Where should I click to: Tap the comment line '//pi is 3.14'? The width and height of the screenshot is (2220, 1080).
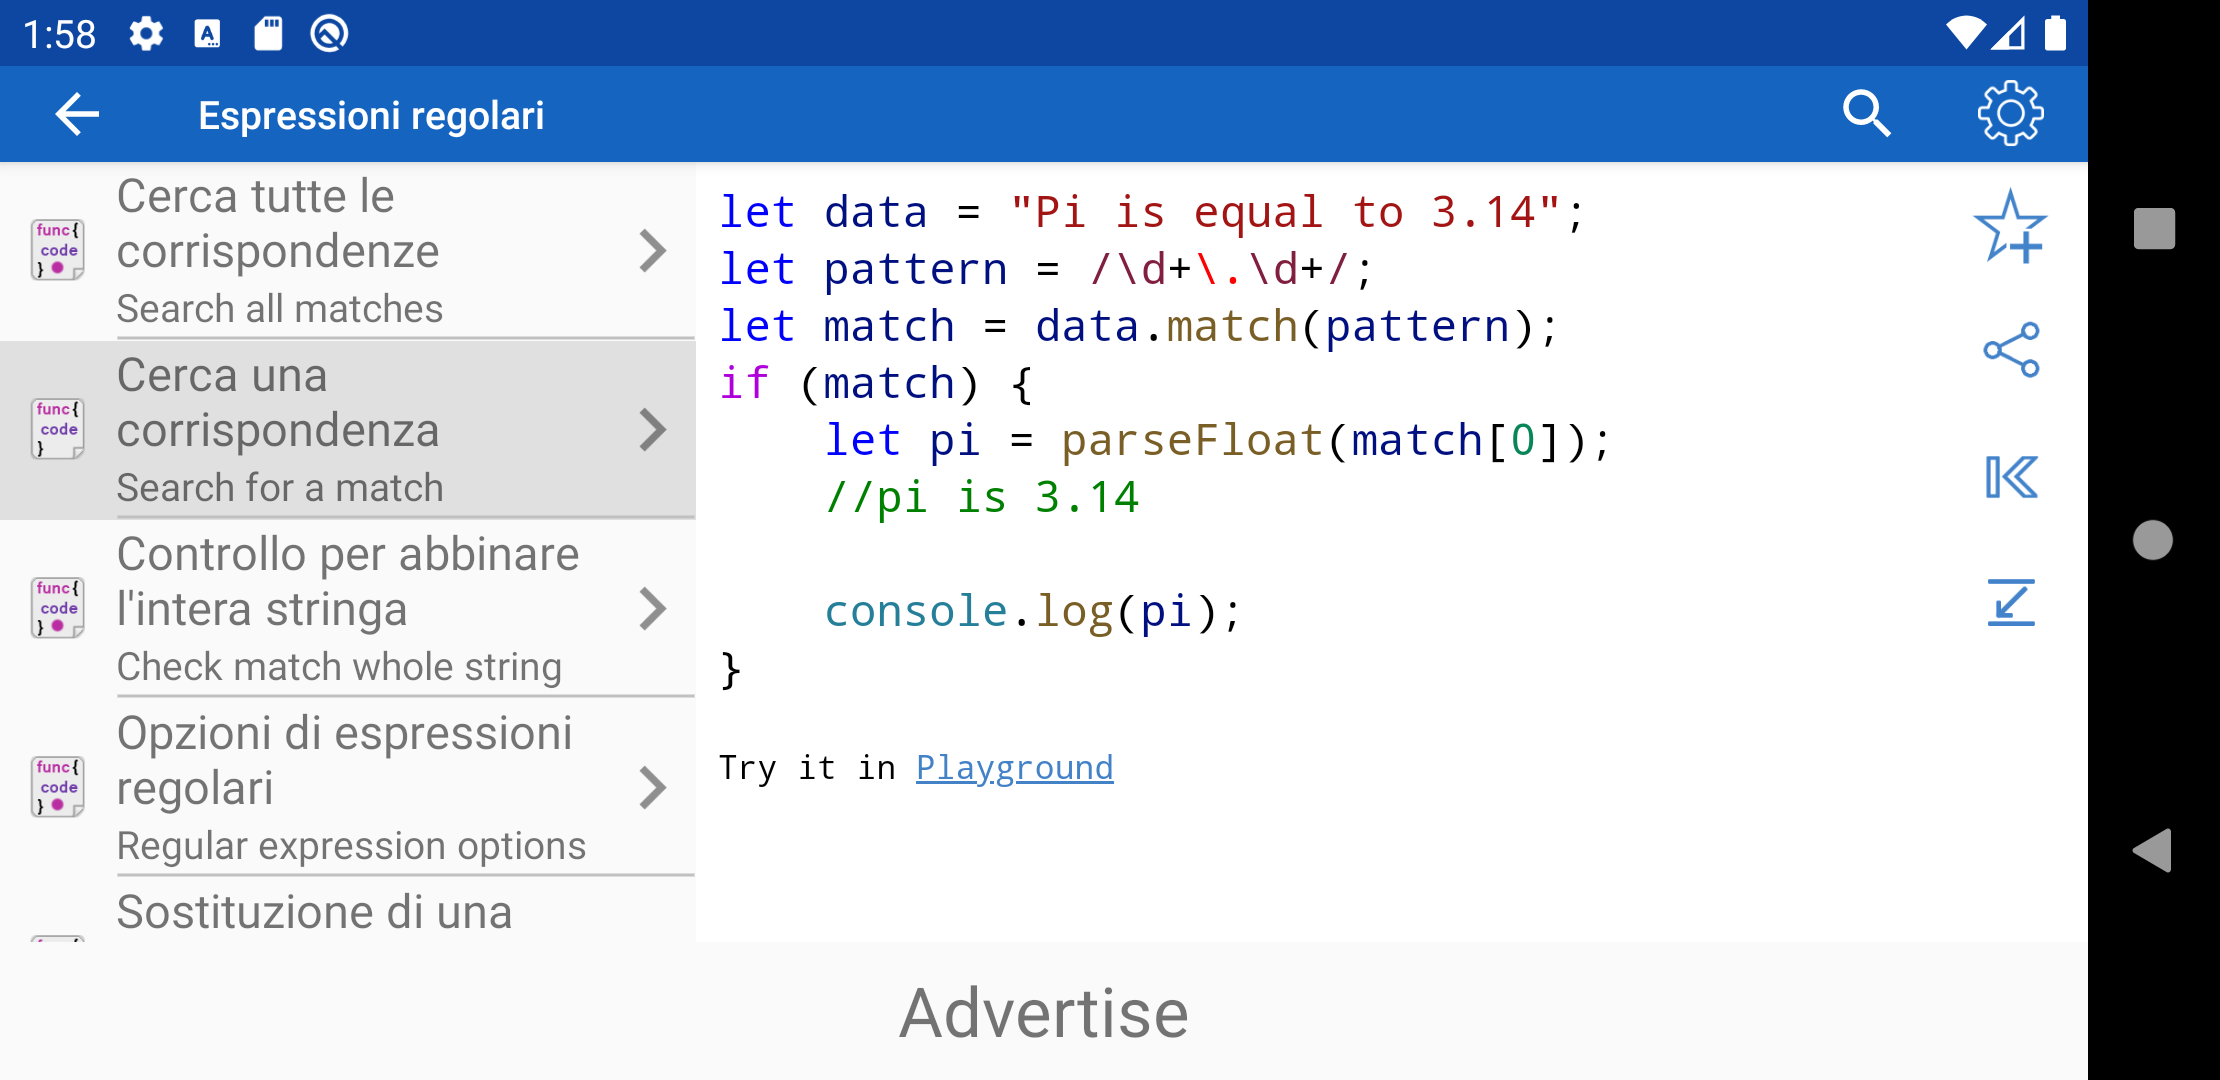point(982,497)
